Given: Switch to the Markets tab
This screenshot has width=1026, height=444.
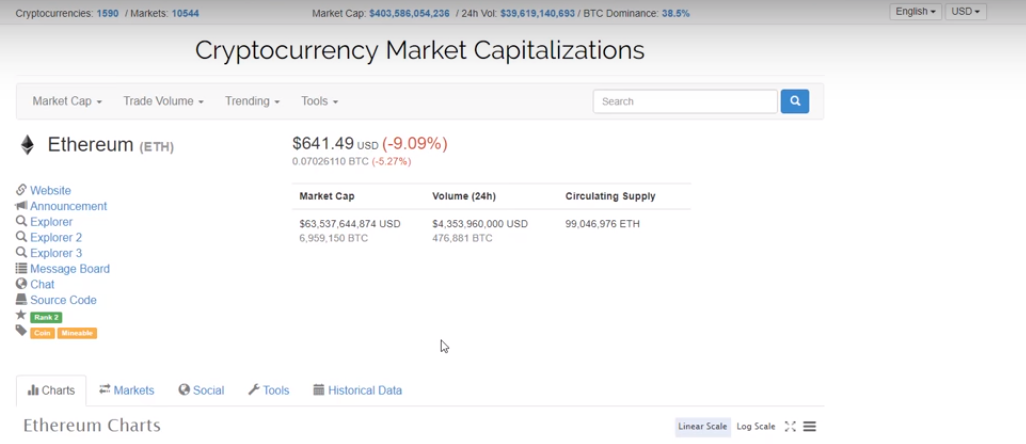Looking at the screenshot, I should (x=126, y=390).
